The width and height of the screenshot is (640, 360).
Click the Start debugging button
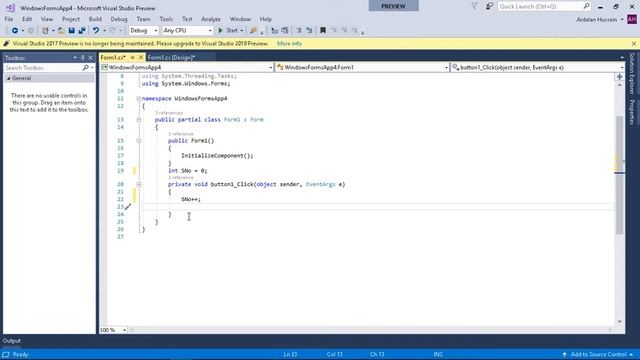click(228, 31)
